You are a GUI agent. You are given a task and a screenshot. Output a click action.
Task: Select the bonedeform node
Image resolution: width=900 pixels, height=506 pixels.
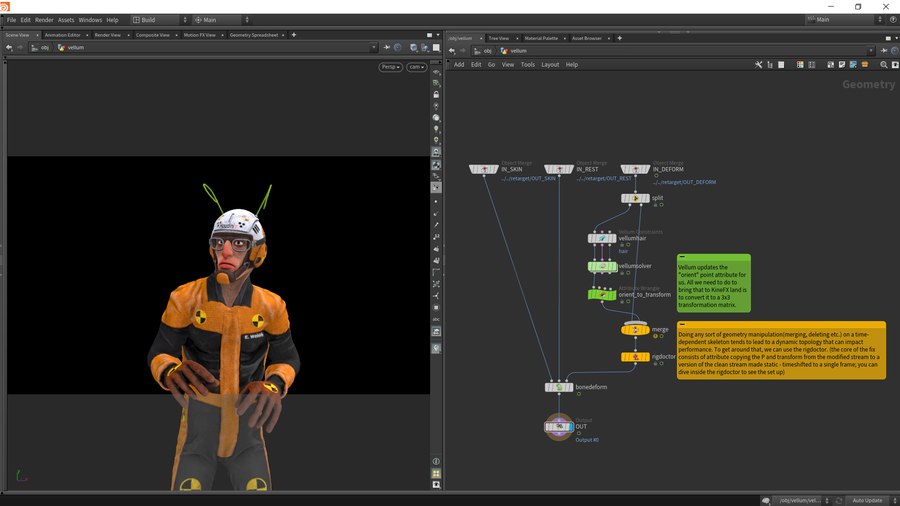[x=558, y=387]
